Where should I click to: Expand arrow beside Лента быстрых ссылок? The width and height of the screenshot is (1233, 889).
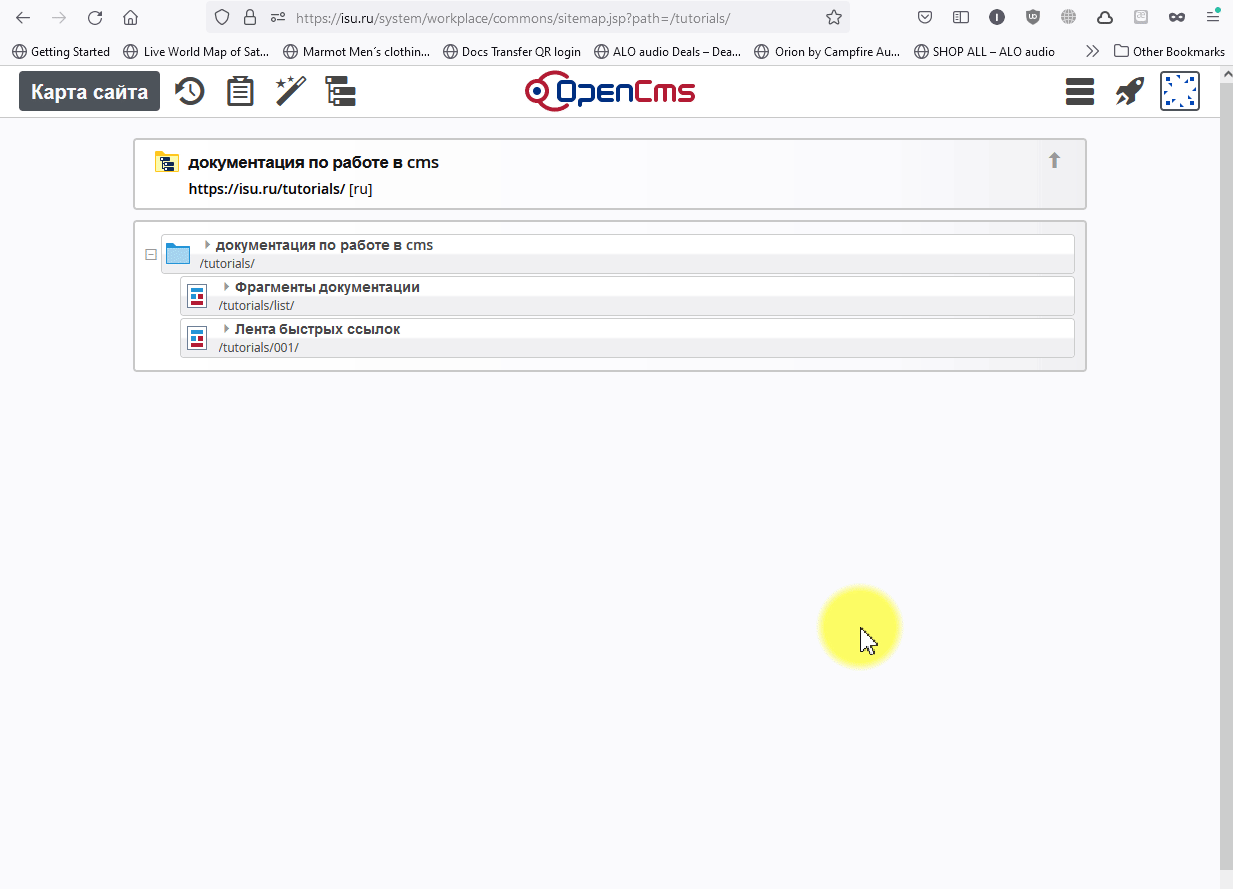coord(227,329)
